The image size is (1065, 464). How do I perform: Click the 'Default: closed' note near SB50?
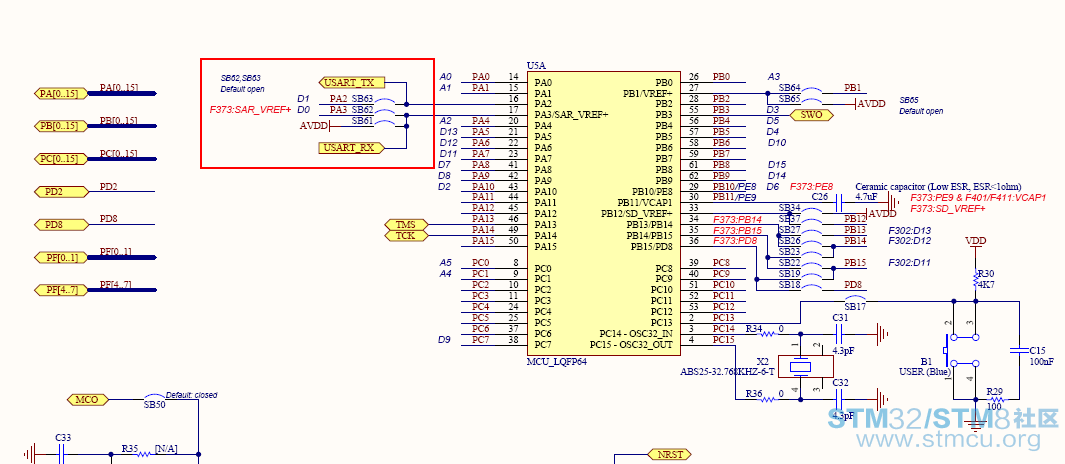coord(192,395)
